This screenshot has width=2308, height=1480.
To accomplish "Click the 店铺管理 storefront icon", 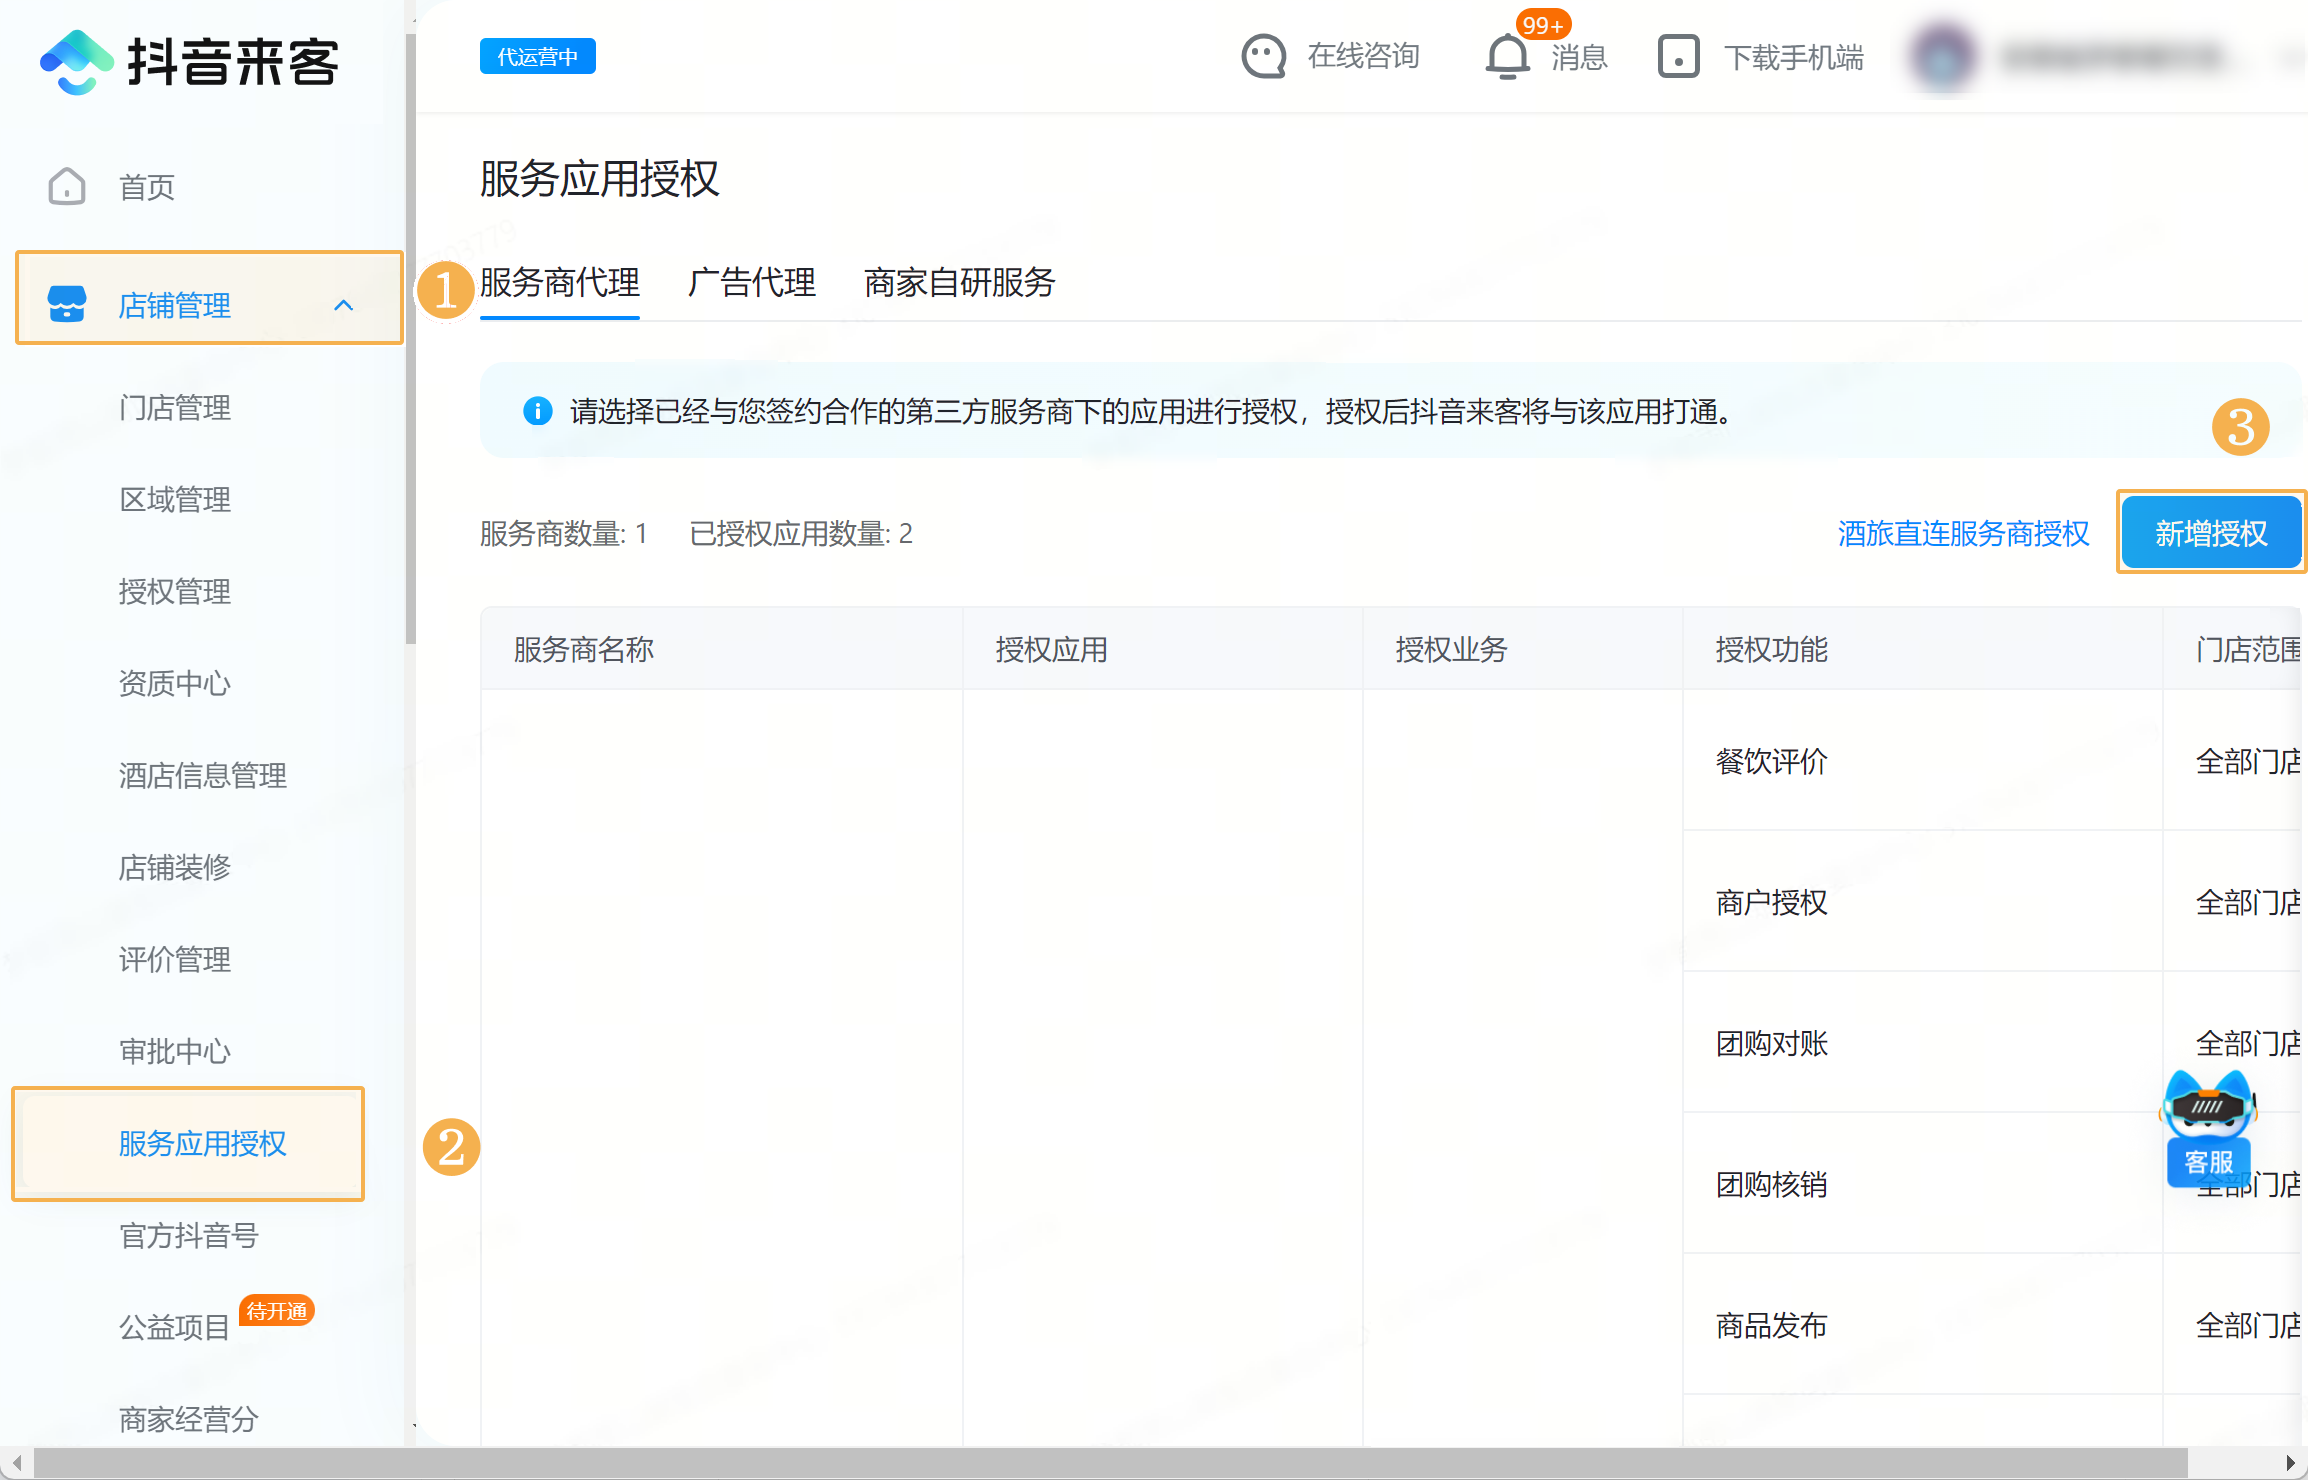I will click(66, 304).
